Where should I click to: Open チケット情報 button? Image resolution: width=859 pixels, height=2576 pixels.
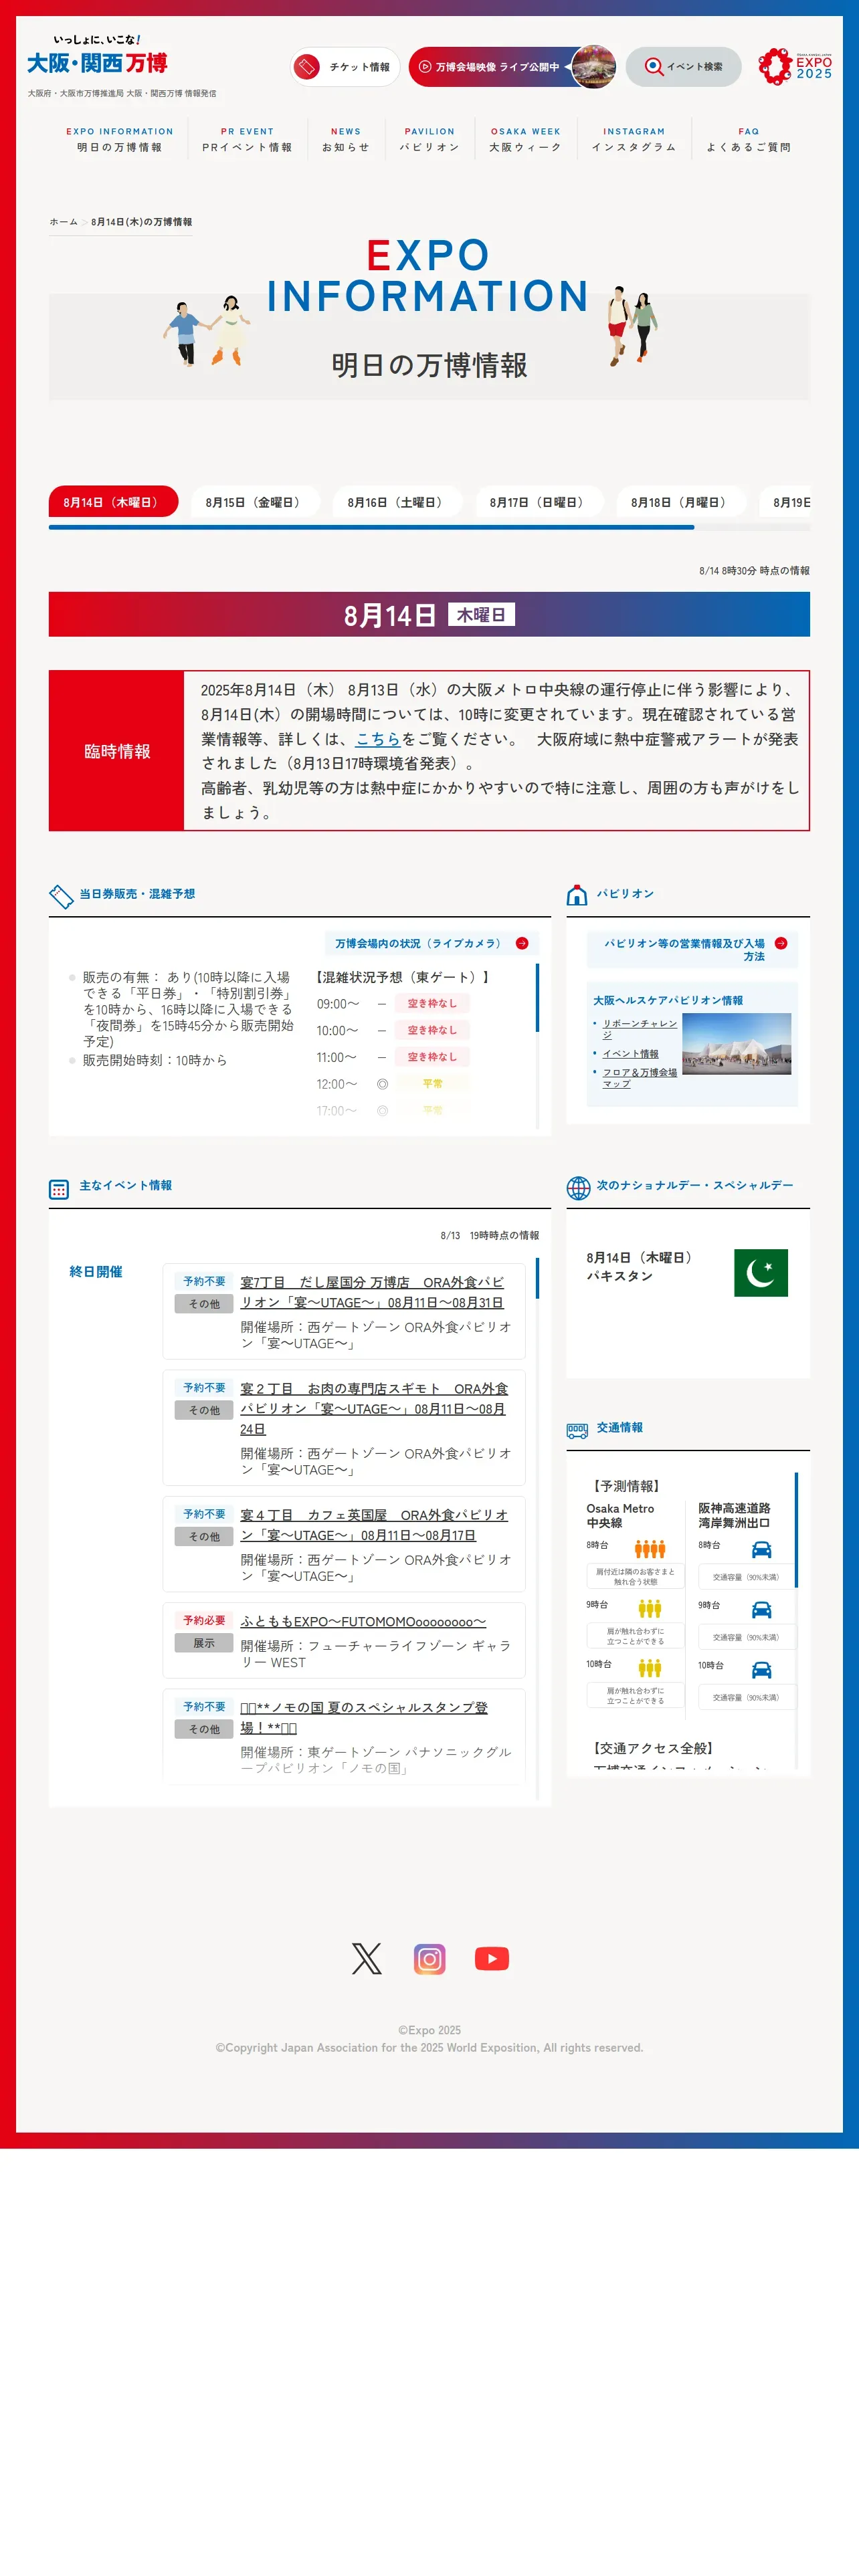point(345,67)
